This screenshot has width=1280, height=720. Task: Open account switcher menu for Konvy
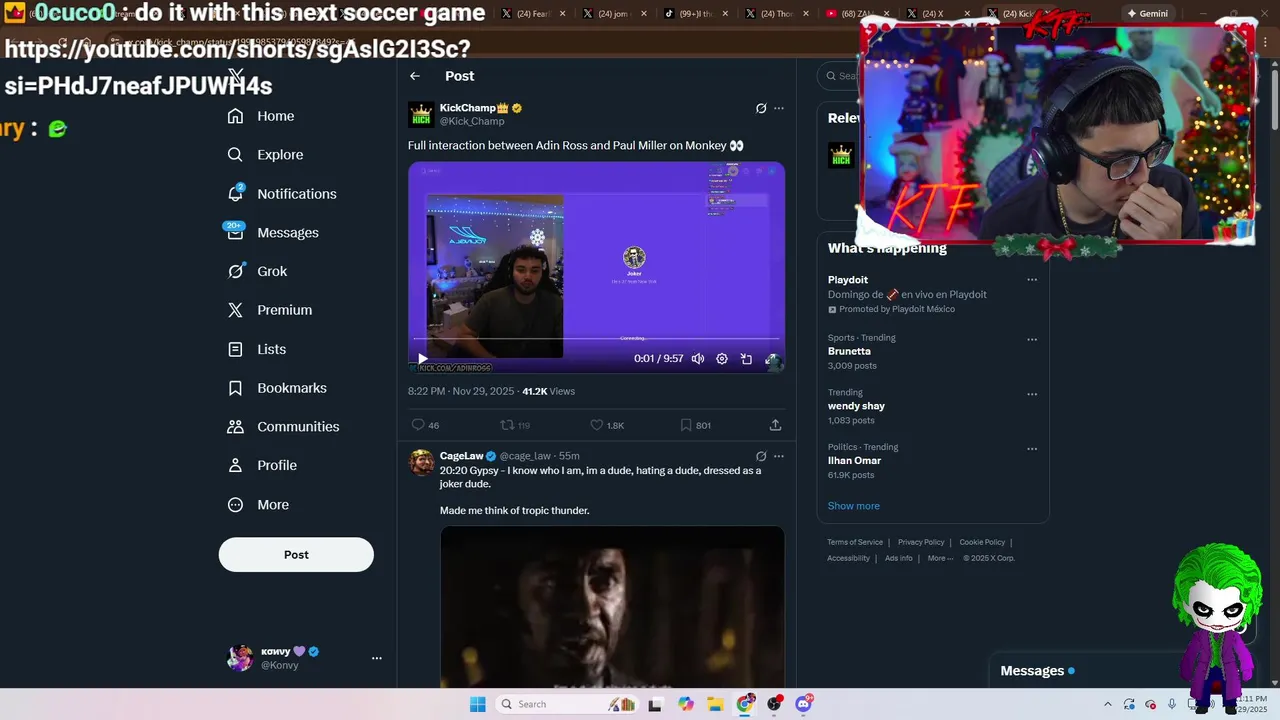tap(377, 658)
